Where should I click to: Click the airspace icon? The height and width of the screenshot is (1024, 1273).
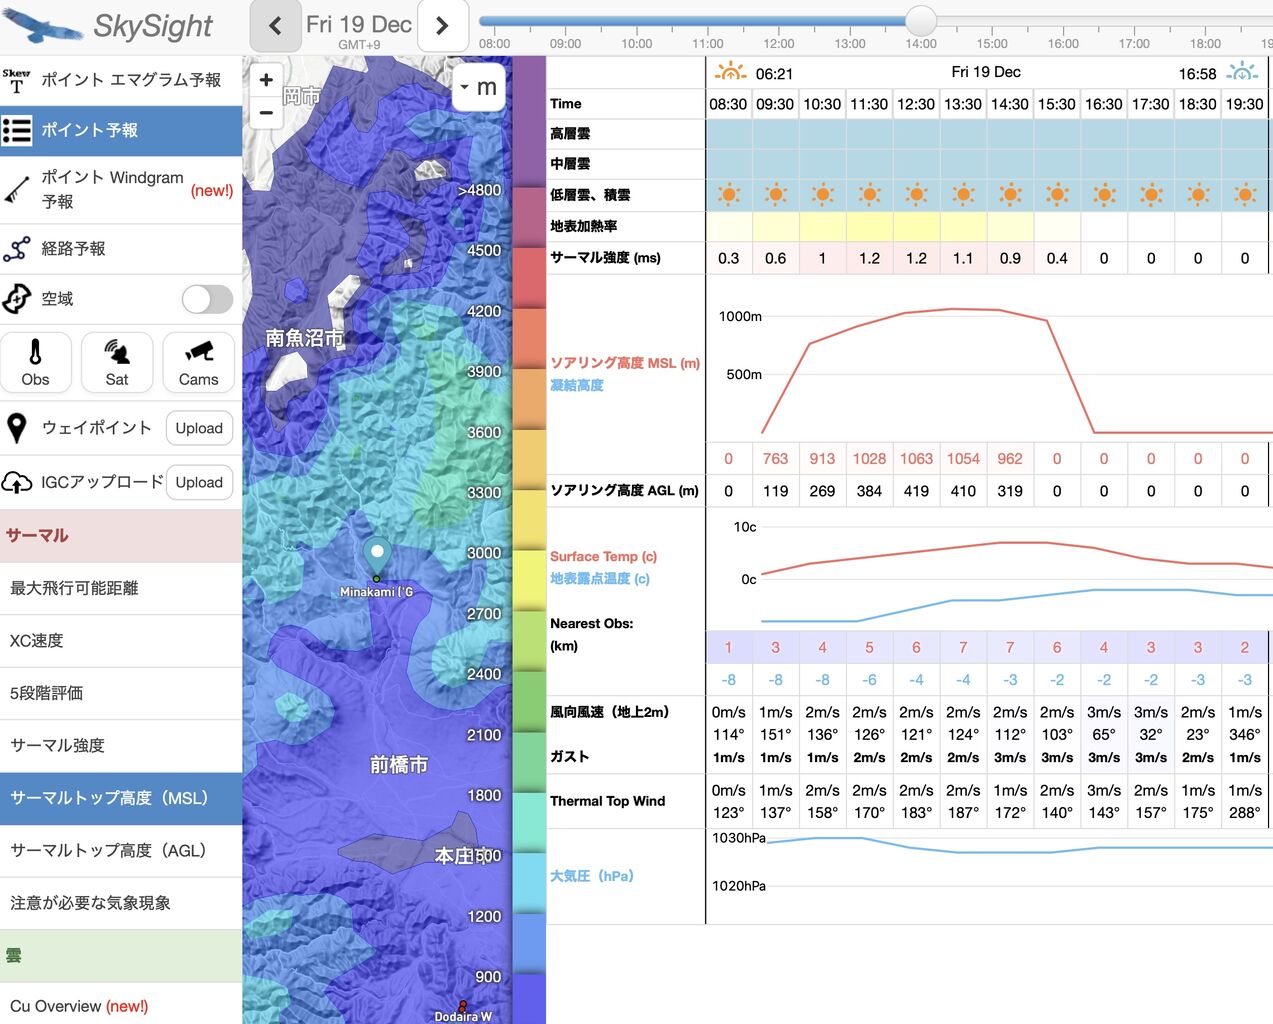[x=16, y=299]
